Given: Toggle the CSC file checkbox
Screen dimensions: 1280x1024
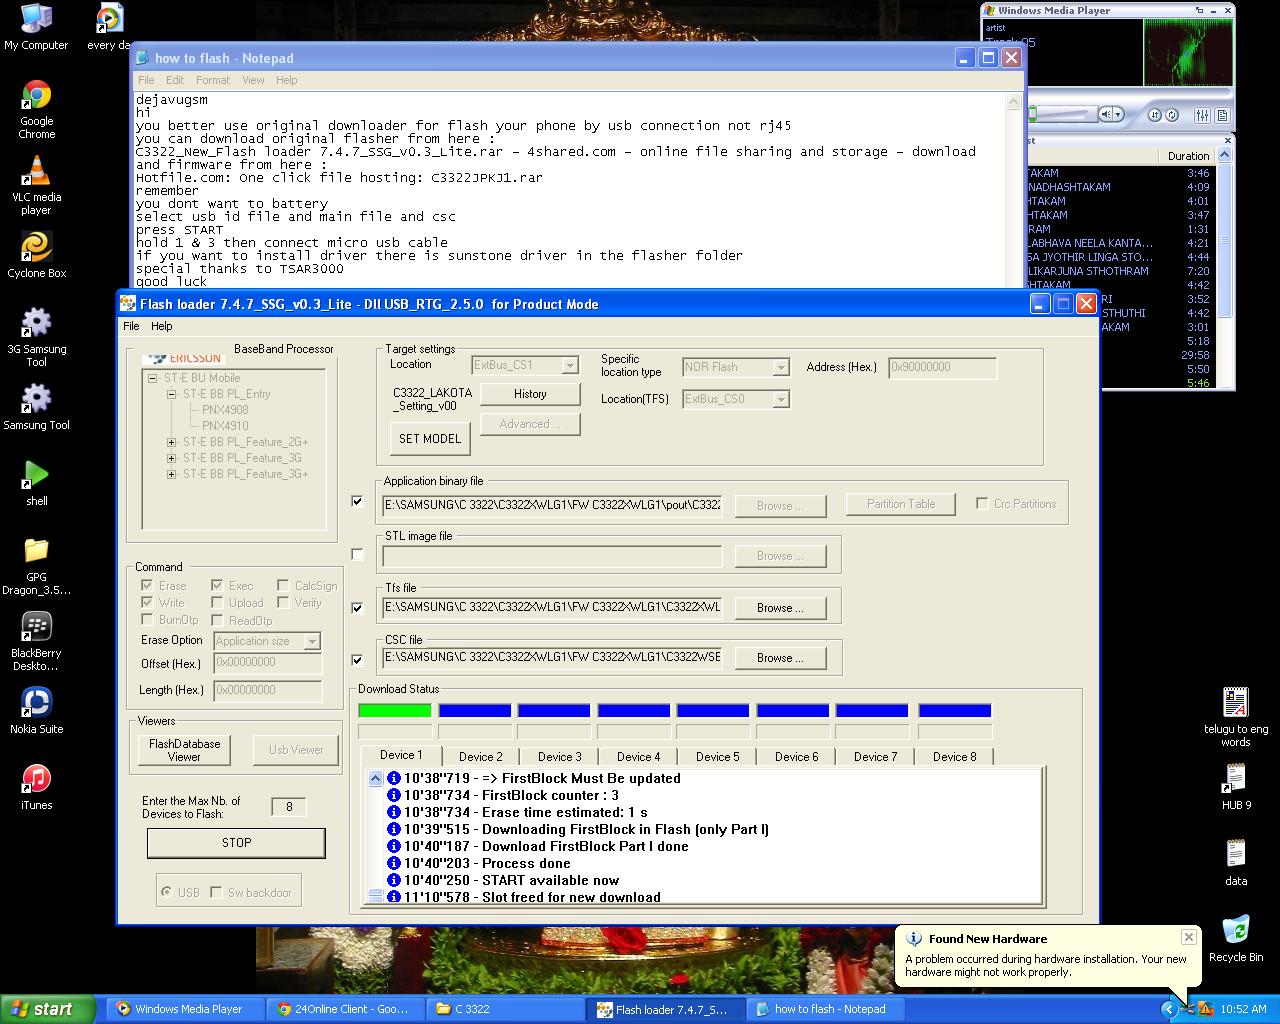Looking at the screenshot, I should click(x=357, y=660).
